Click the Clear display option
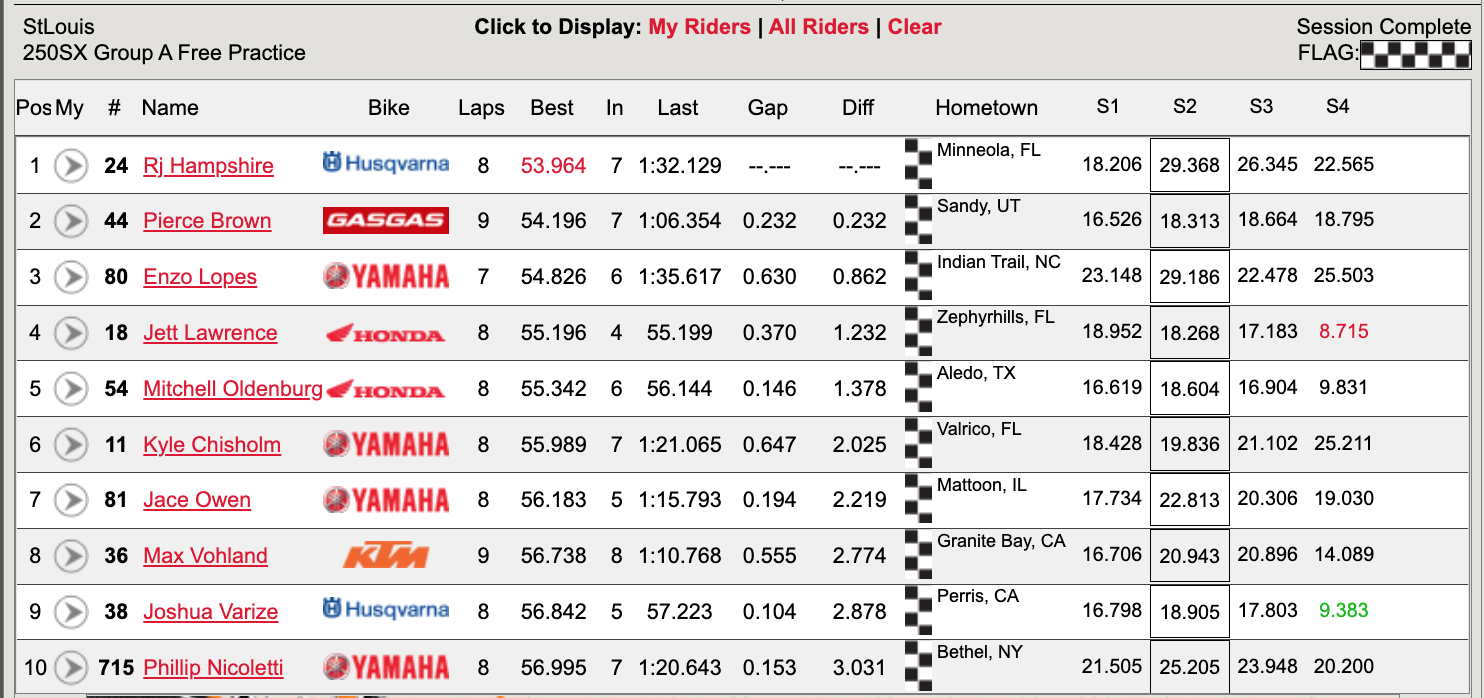 click(914, 27)
